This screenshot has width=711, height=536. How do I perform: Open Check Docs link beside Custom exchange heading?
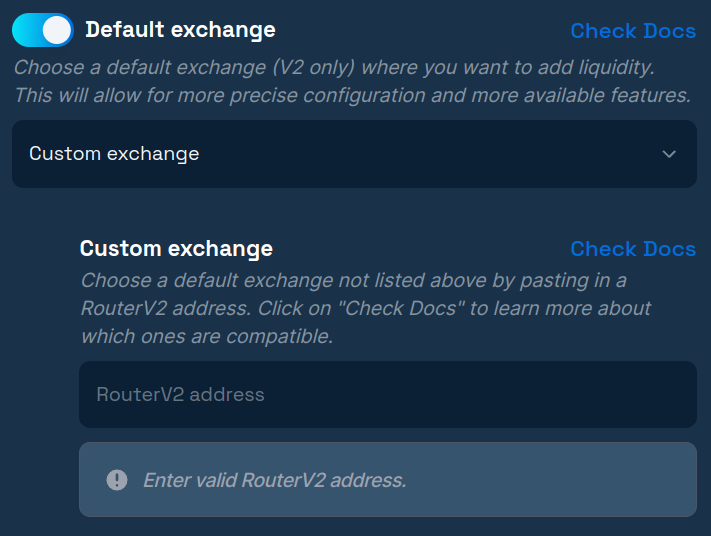tap(632, 249)
